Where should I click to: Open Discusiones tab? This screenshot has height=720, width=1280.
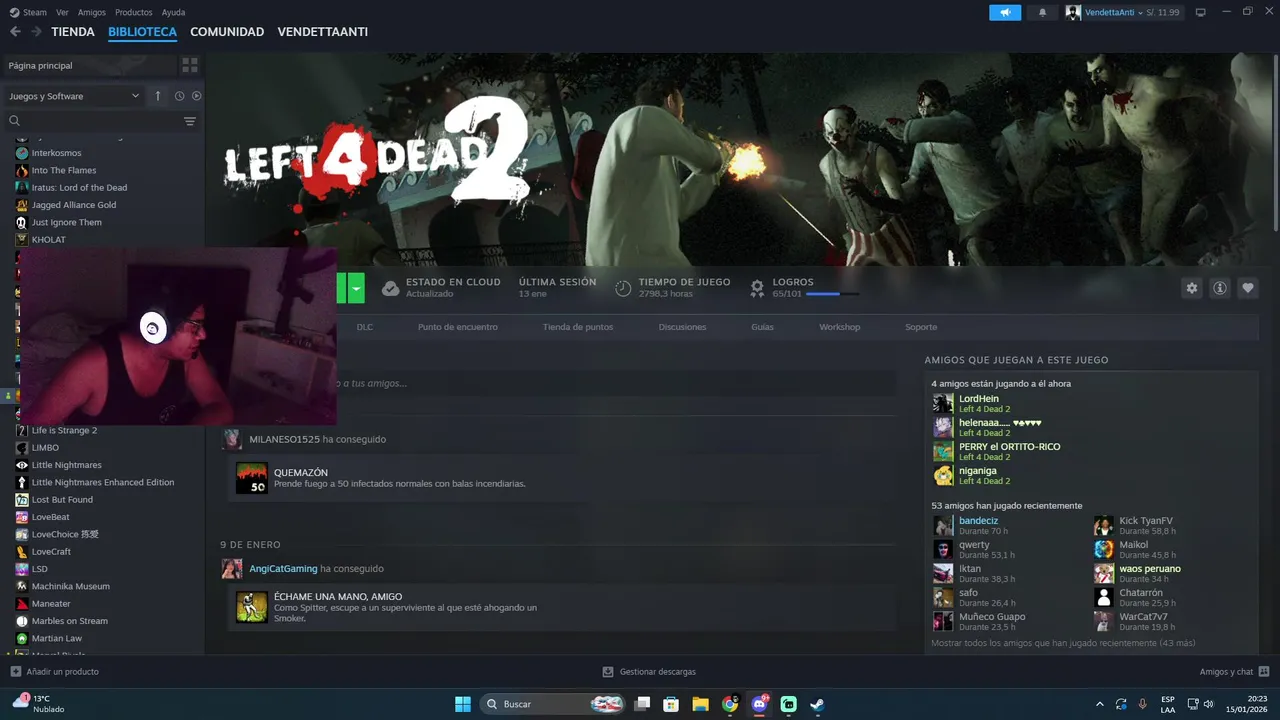682,327
